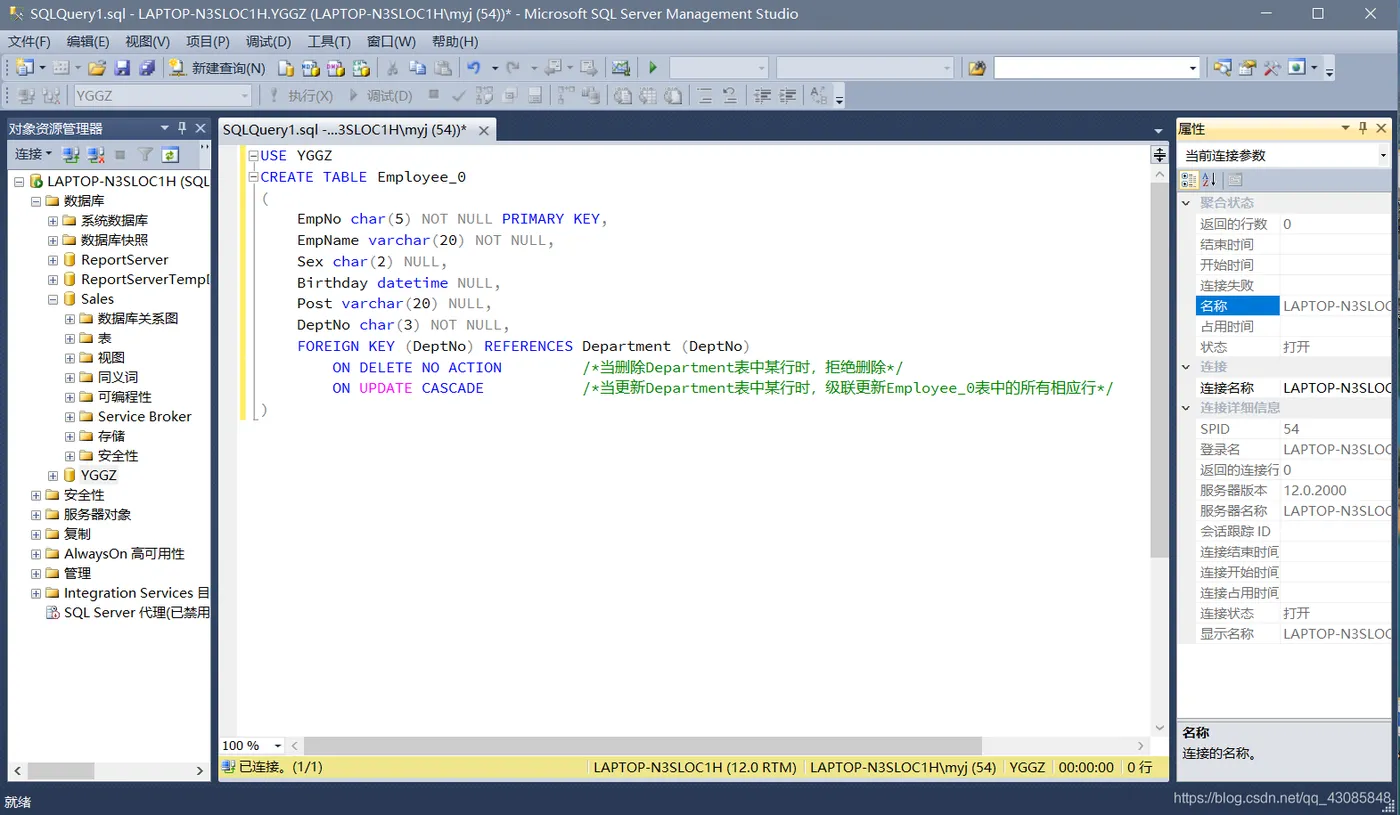
Task: Collapse the Sales database node
Action: tap(54, 299)
